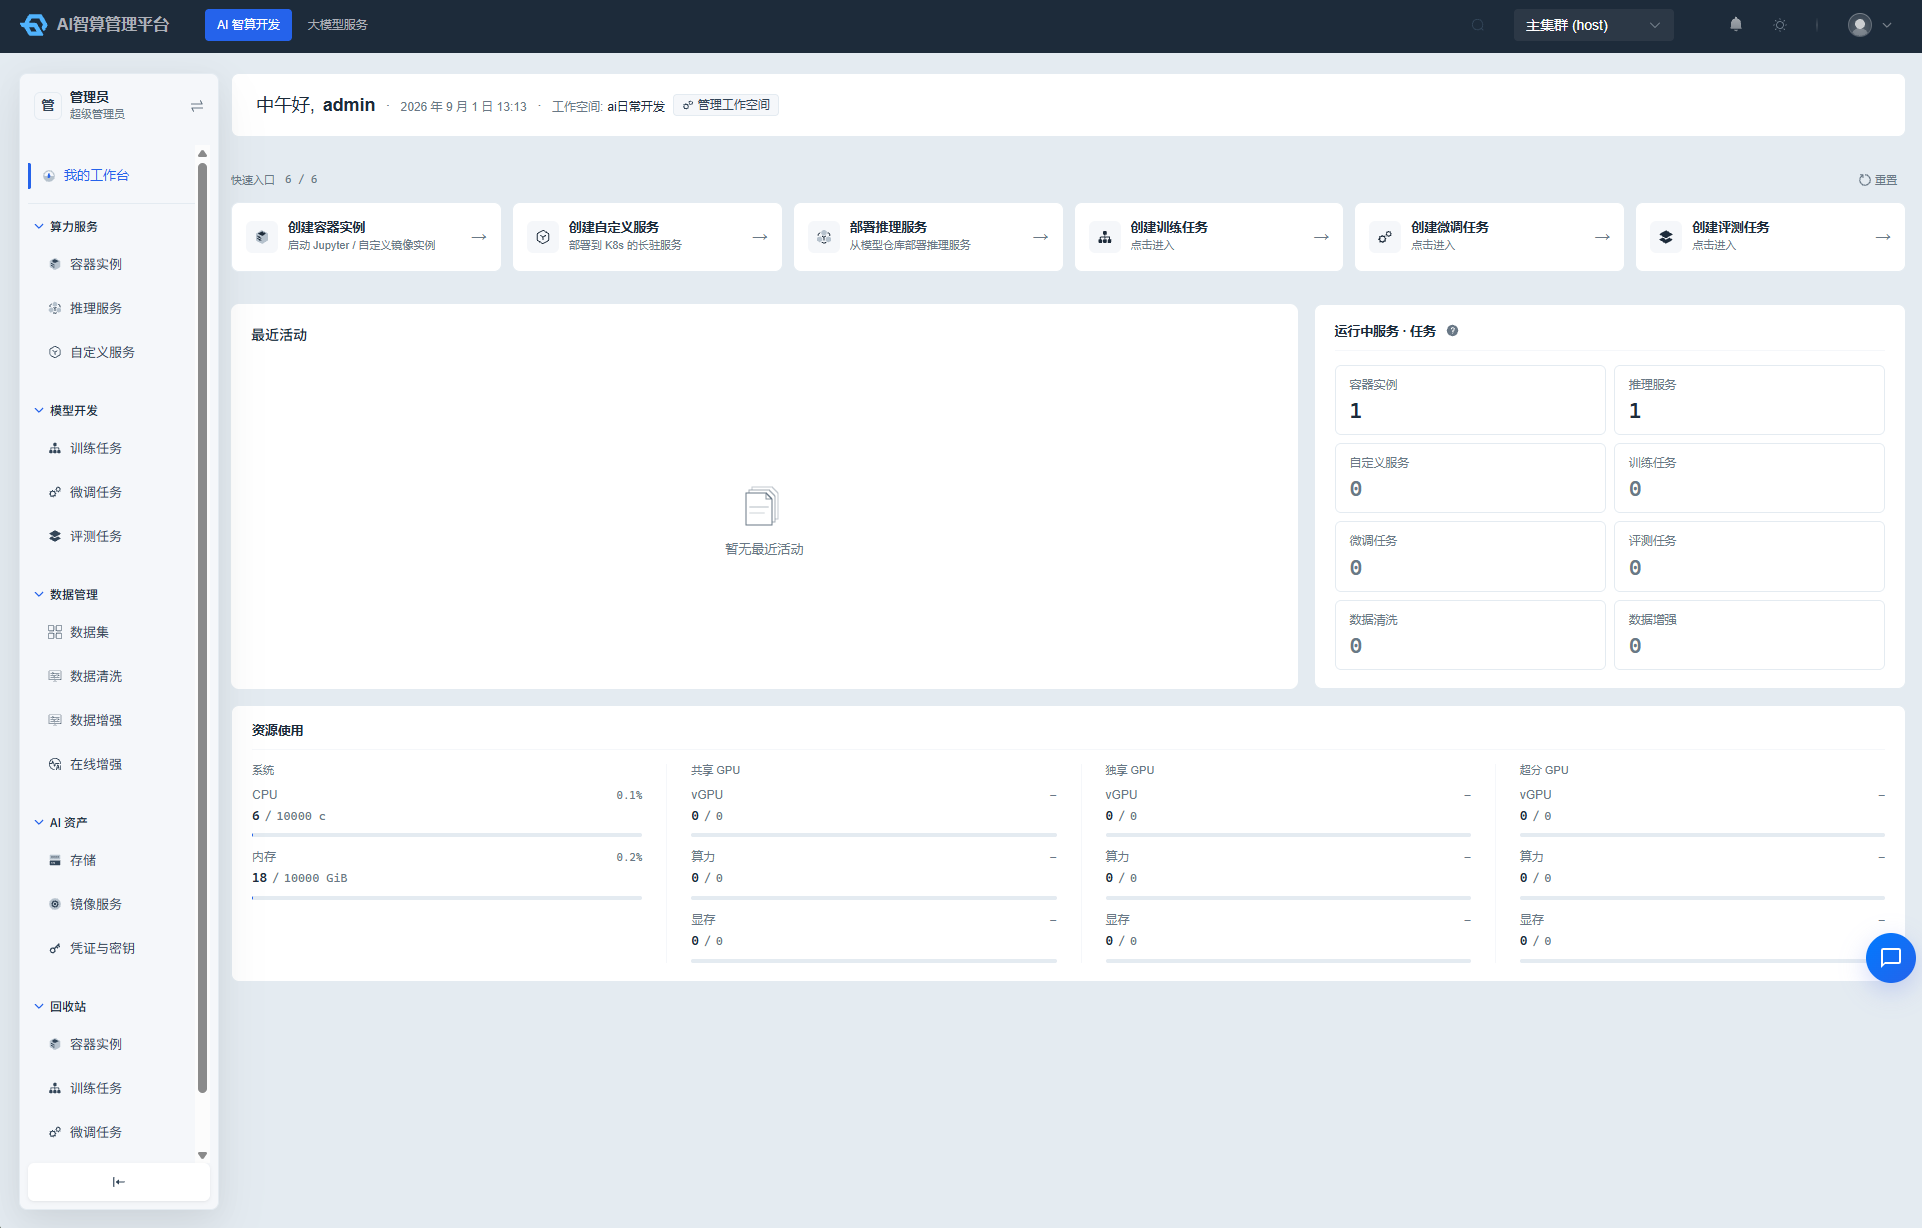Open the 创建容器实例 quick entry card
Viewport: 1922px width, 1228px height.
366,237
